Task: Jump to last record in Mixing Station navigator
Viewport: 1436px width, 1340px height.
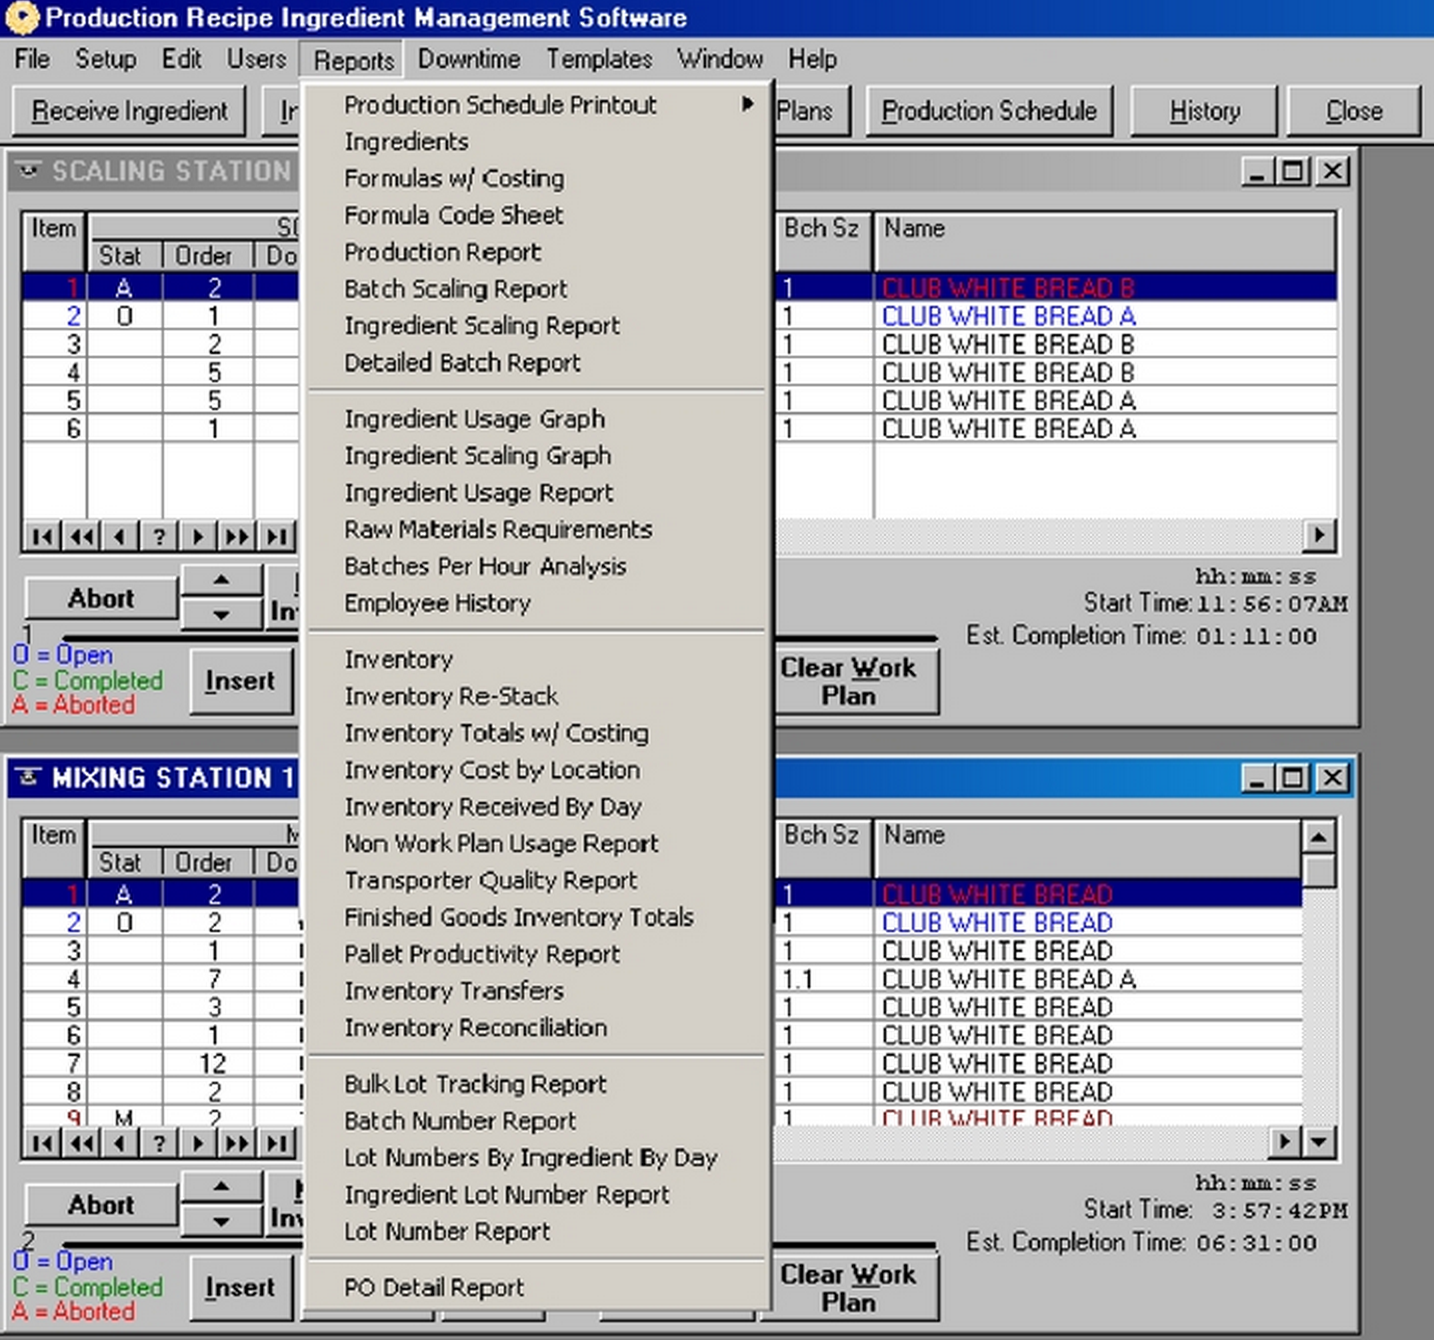Action: point(276,1142)
